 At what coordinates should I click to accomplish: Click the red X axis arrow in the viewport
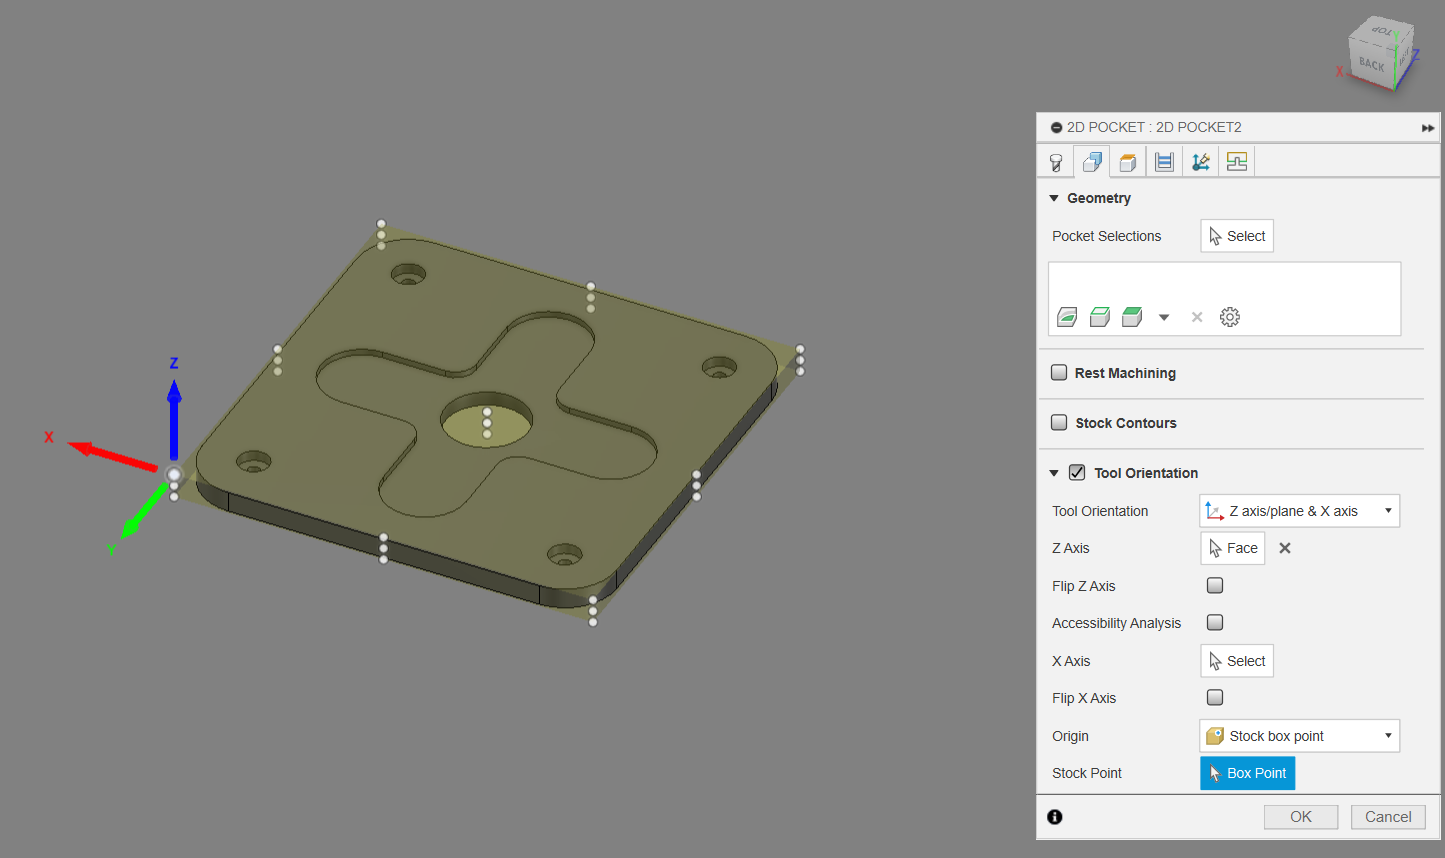pos(112,456)
